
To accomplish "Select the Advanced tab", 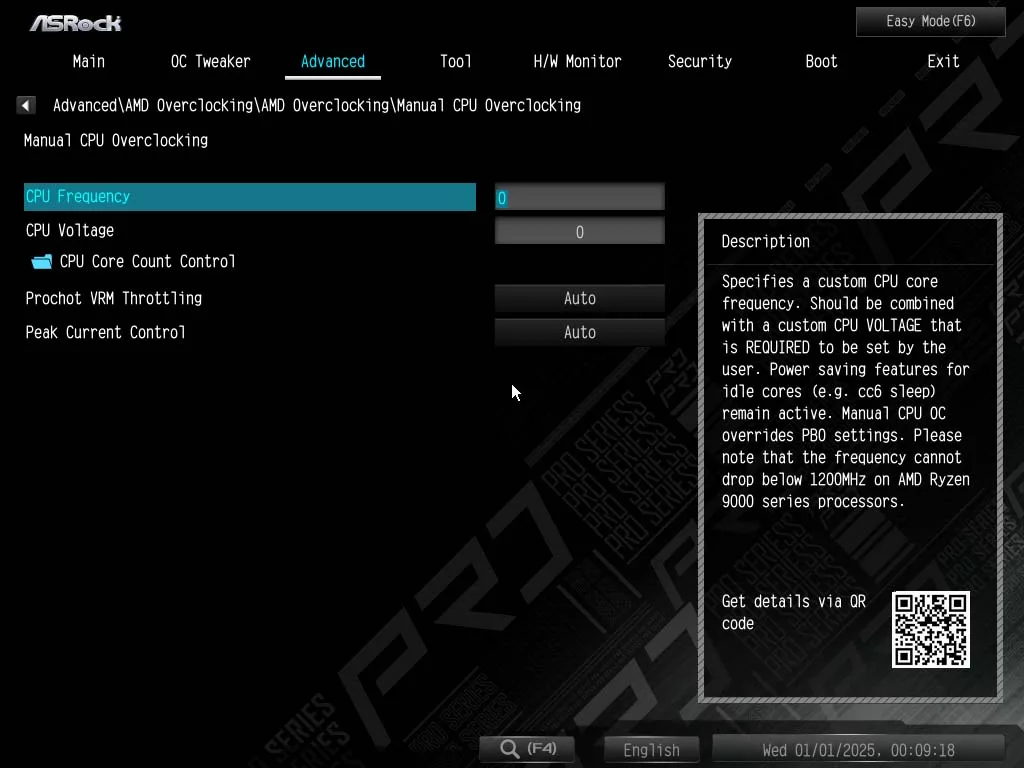I will 332,61.
